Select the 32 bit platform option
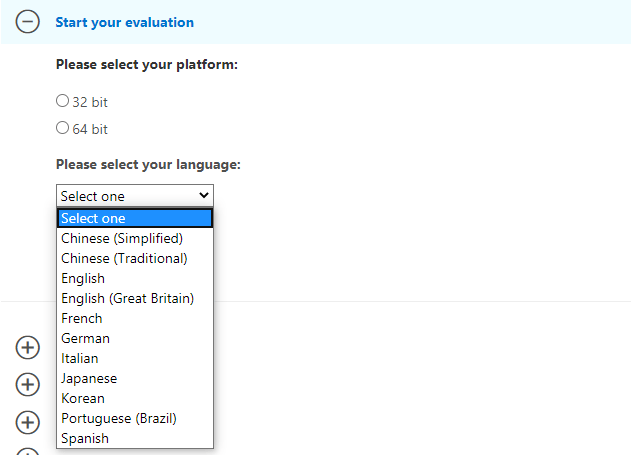Screen dimensions: 631x455 [63, 101]
